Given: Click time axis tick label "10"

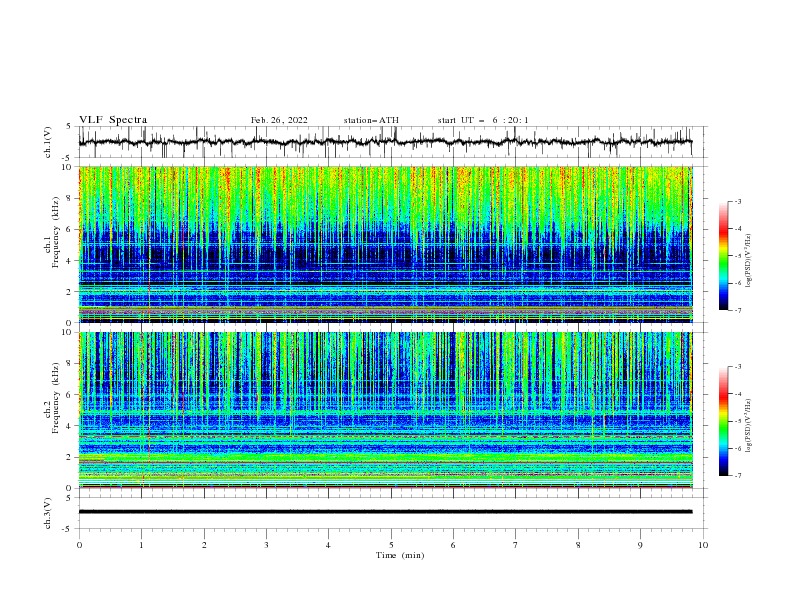Looking at the screenshot, I should coord(703,545).
